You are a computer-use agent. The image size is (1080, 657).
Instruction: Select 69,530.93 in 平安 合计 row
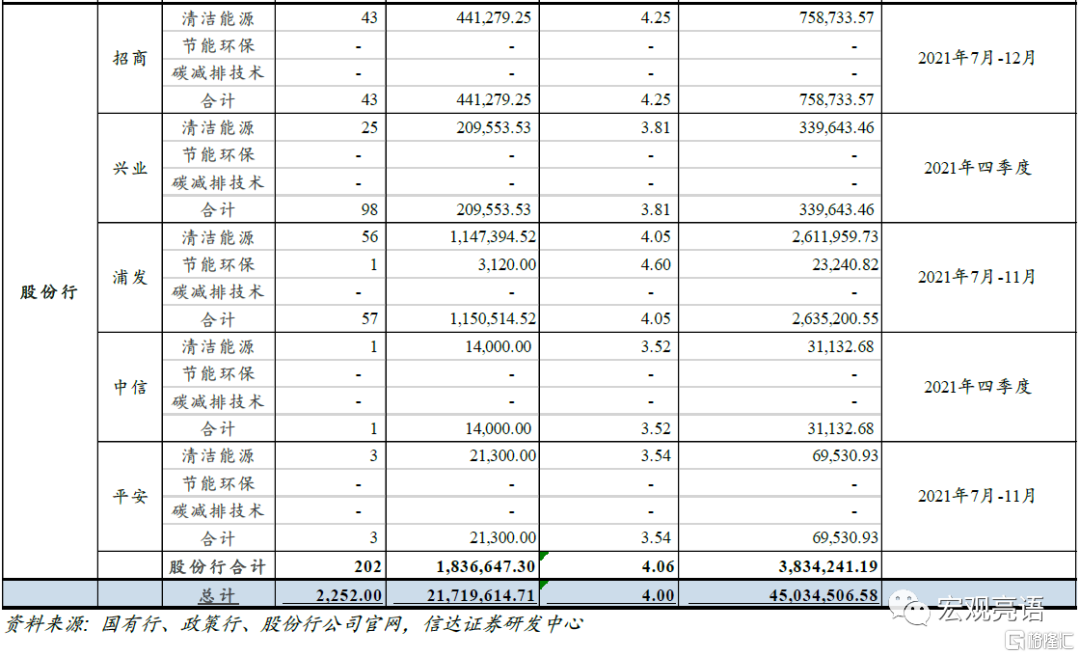[x=845, y=538]
